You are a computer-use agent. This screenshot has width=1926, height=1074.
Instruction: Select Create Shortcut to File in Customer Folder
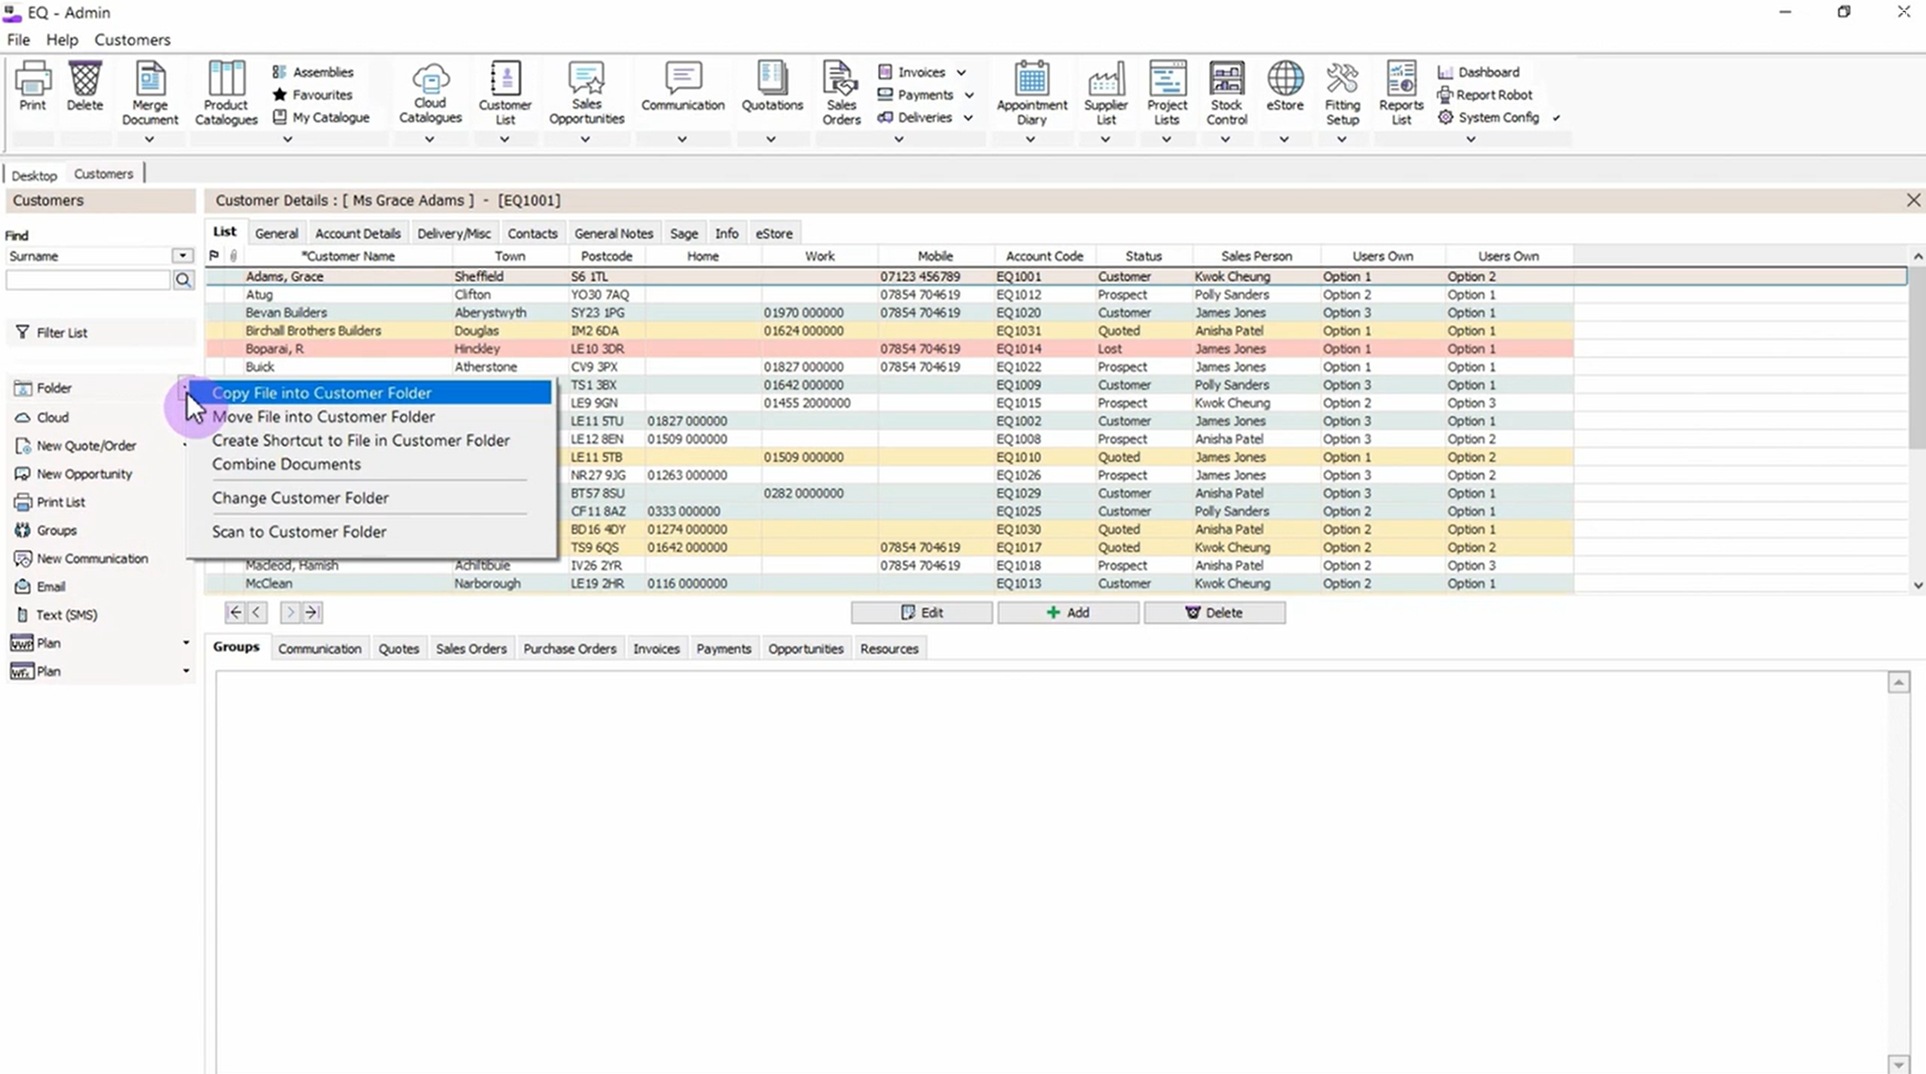coord(360,441)
